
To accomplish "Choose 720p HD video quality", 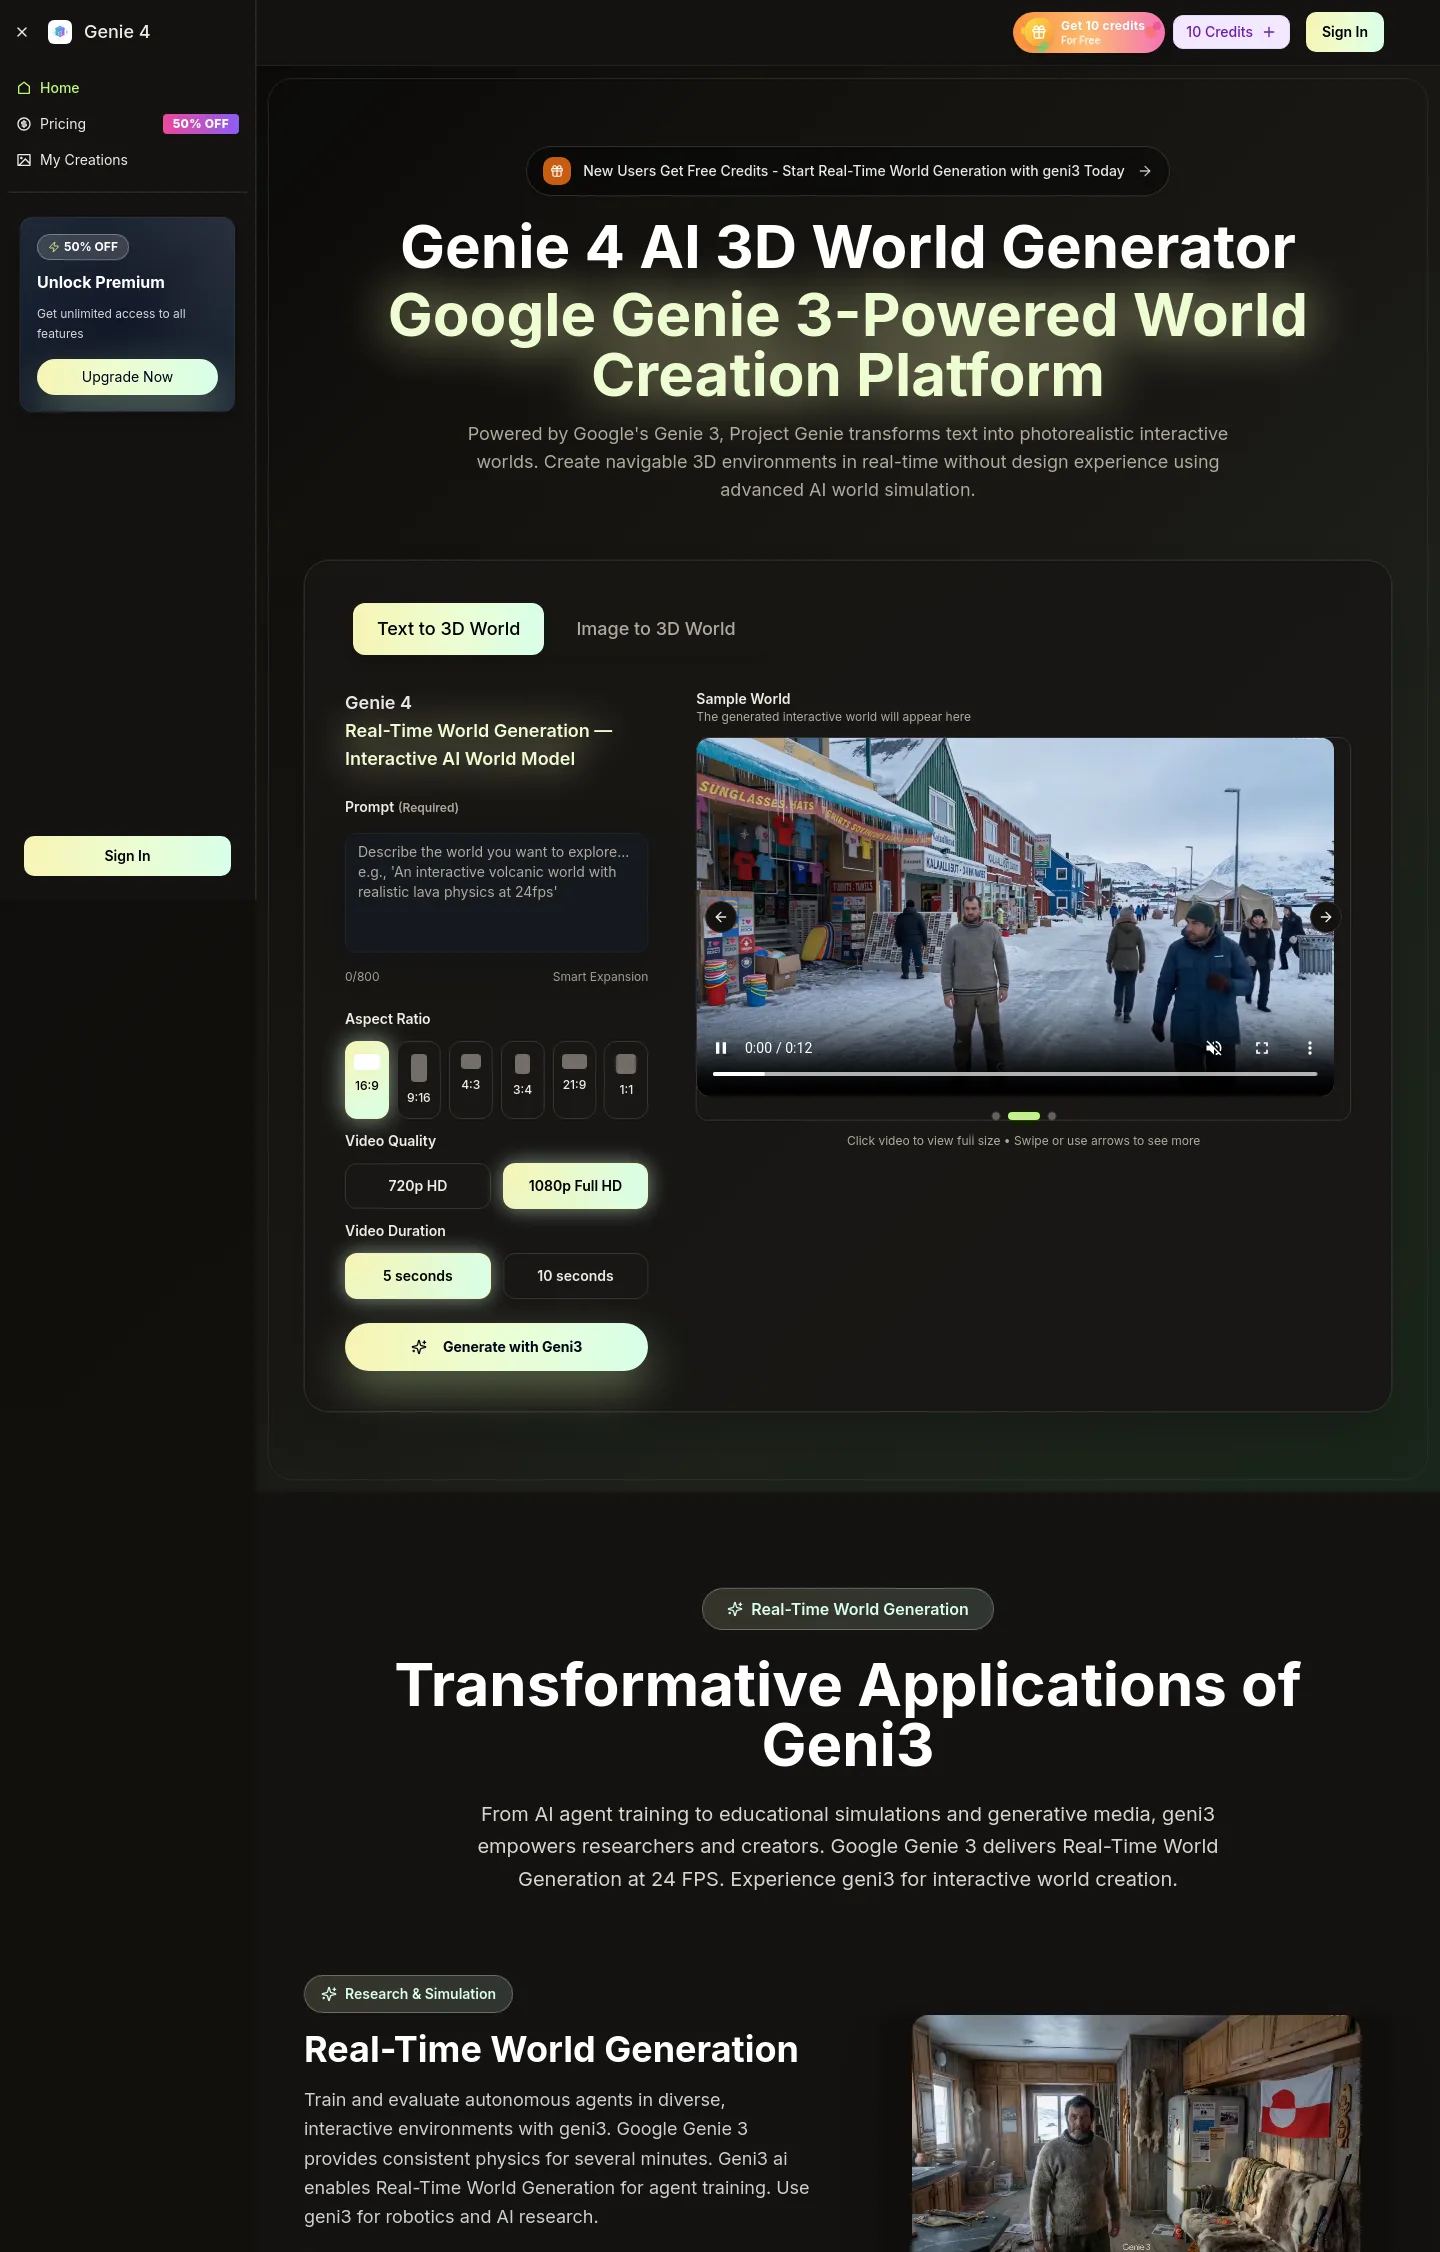I will click(418, 1186).
